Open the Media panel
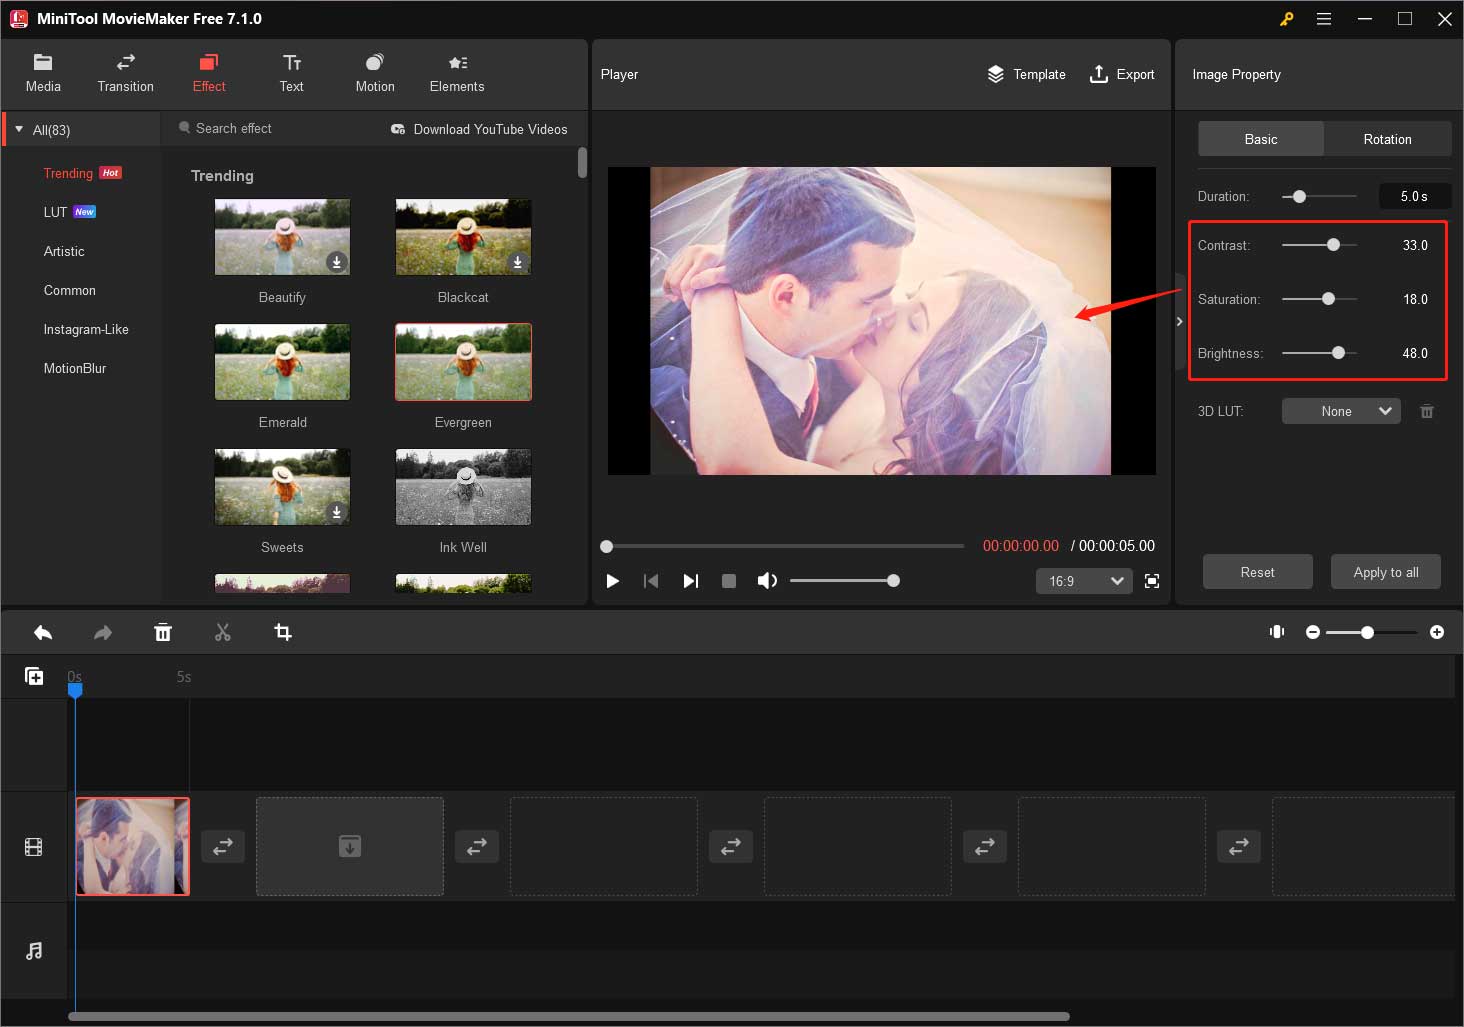This screenshot has height=1027, width=1464. coord(43,72)
